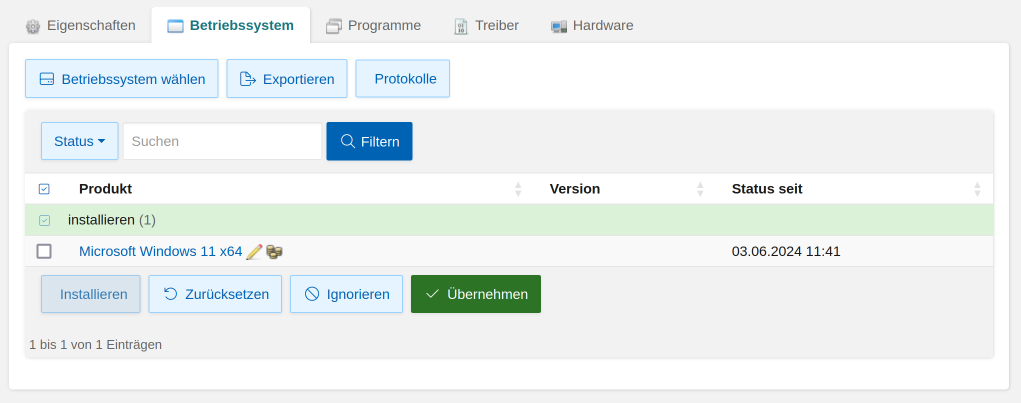The image size is (1021, 403).
Task: Open the Protokolle logs
Action: pos(403,78)
